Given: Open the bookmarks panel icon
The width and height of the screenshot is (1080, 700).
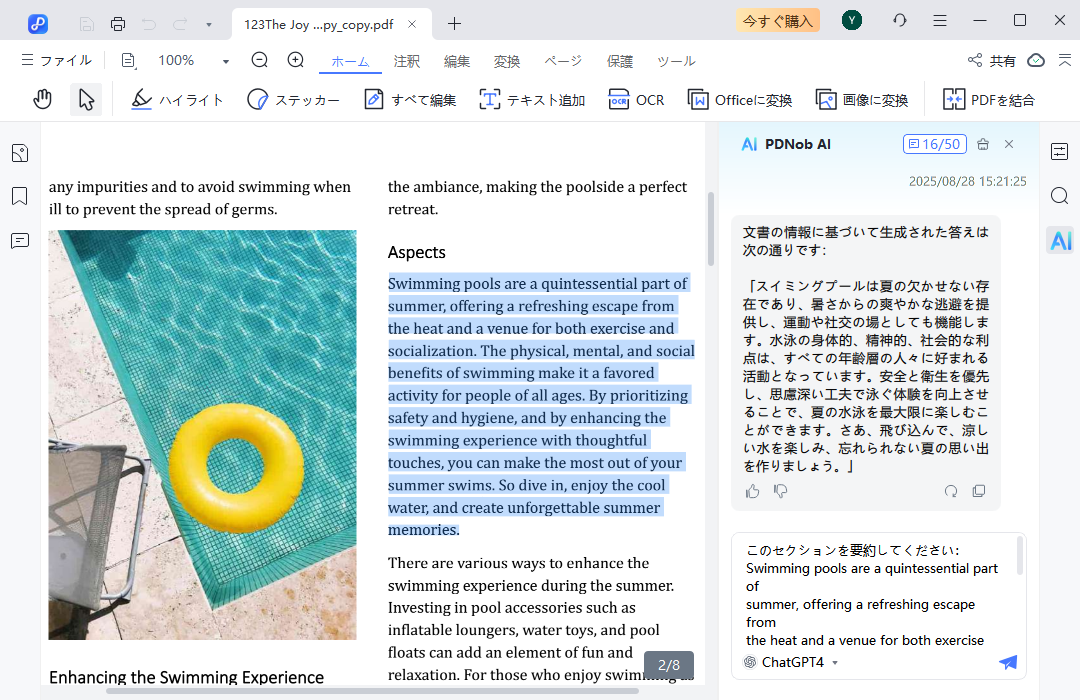Looking at the screenshot, I should coord(19,196).
